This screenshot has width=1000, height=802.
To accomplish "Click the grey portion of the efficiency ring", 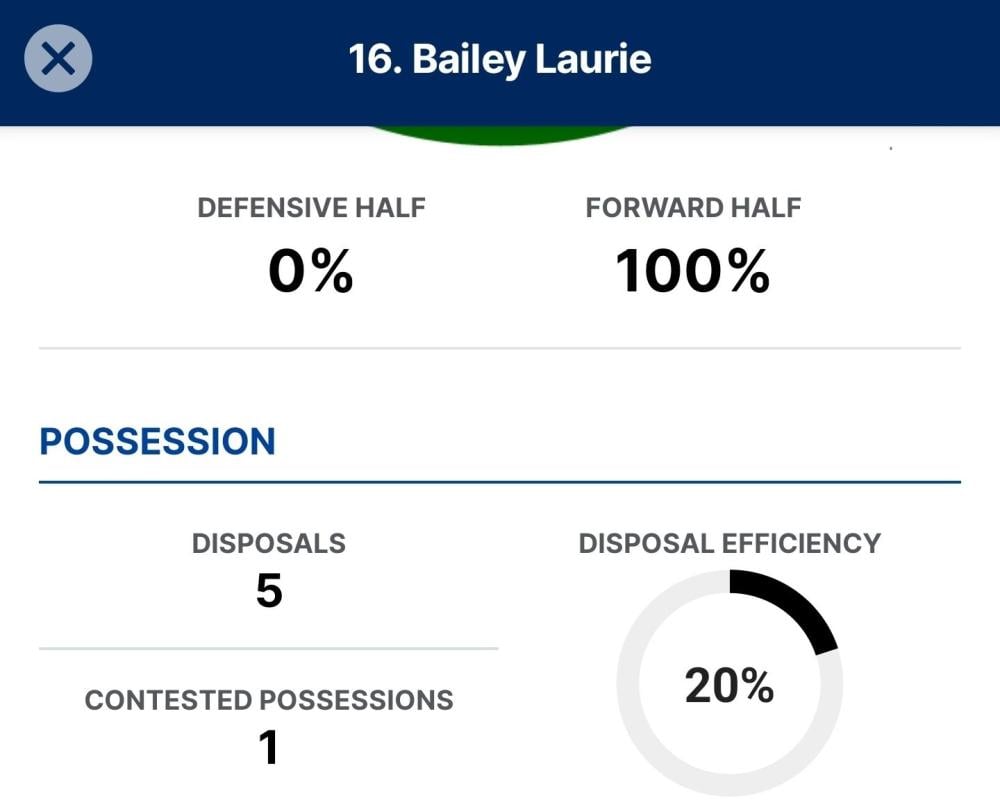I will tap(631, 686).
